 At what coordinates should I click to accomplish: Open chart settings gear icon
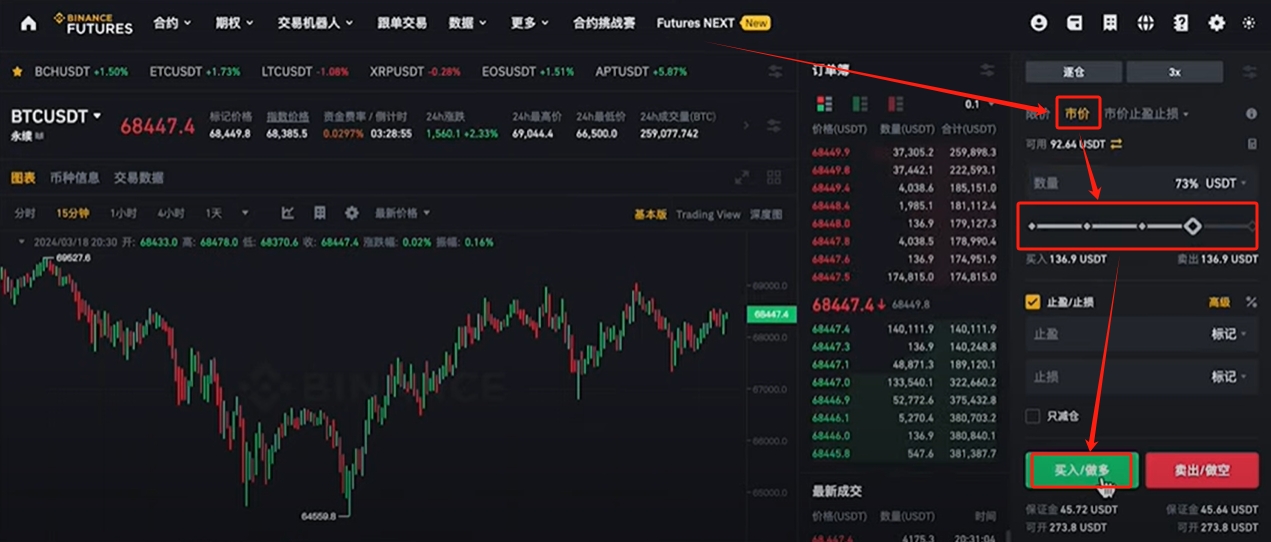pyautogui.click(x=352, y=213)
